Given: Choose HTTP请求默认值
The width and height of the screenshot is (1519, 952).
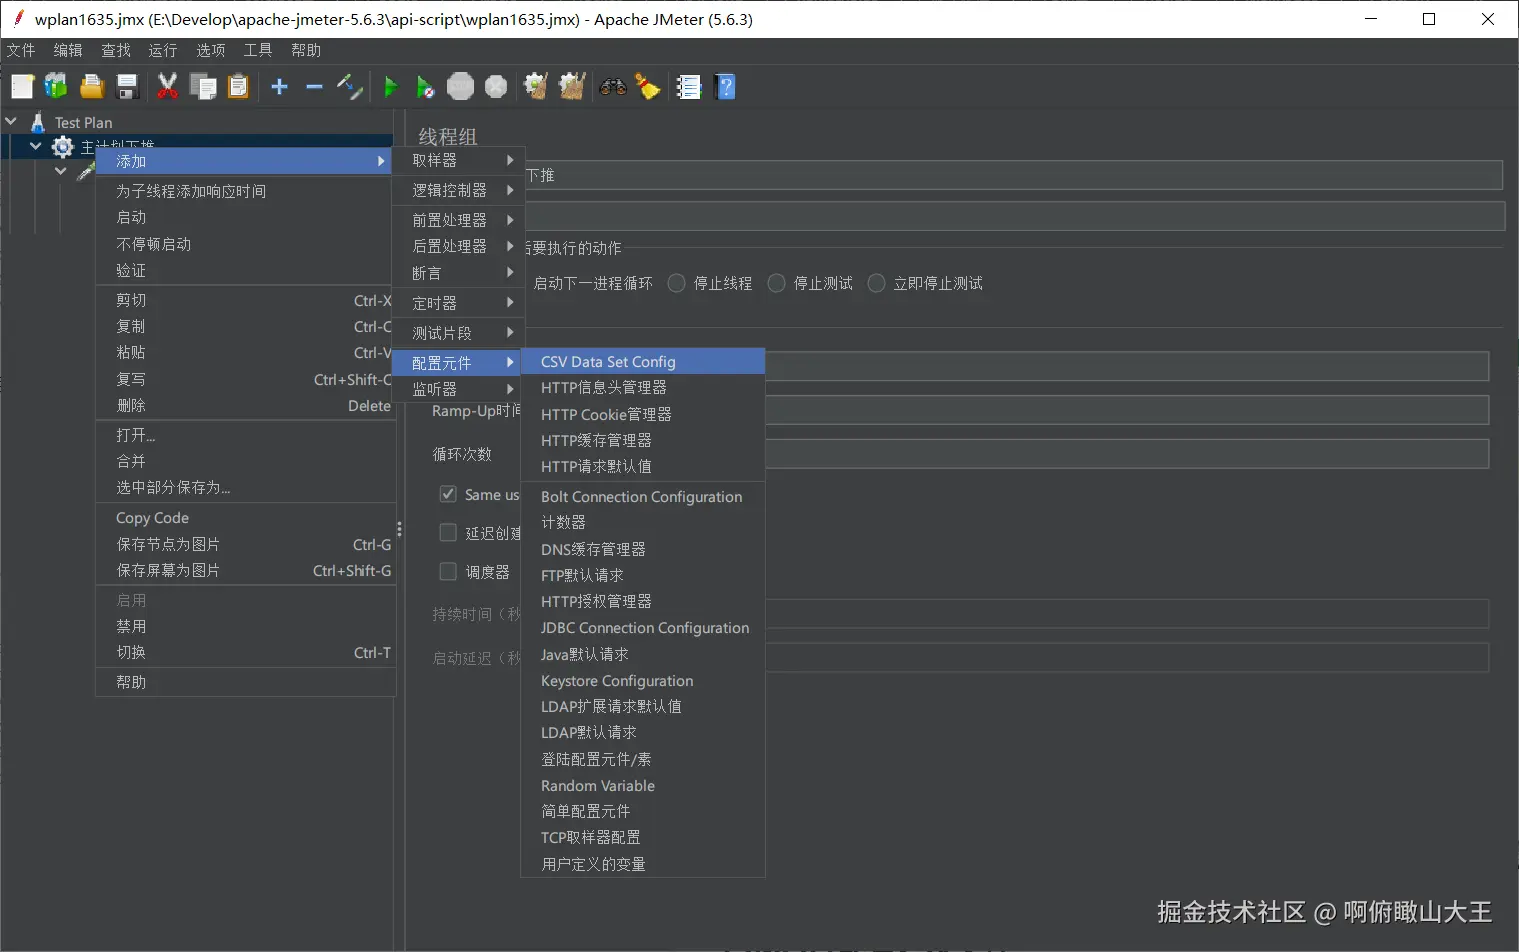Looking at the screenshot, I should pos(643,467).
